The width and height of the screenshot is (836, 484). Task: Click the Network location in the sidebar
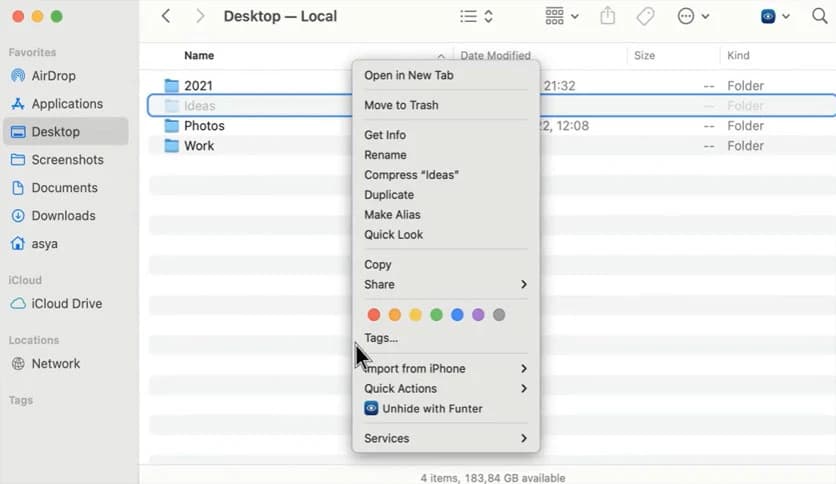coord(55,364)
